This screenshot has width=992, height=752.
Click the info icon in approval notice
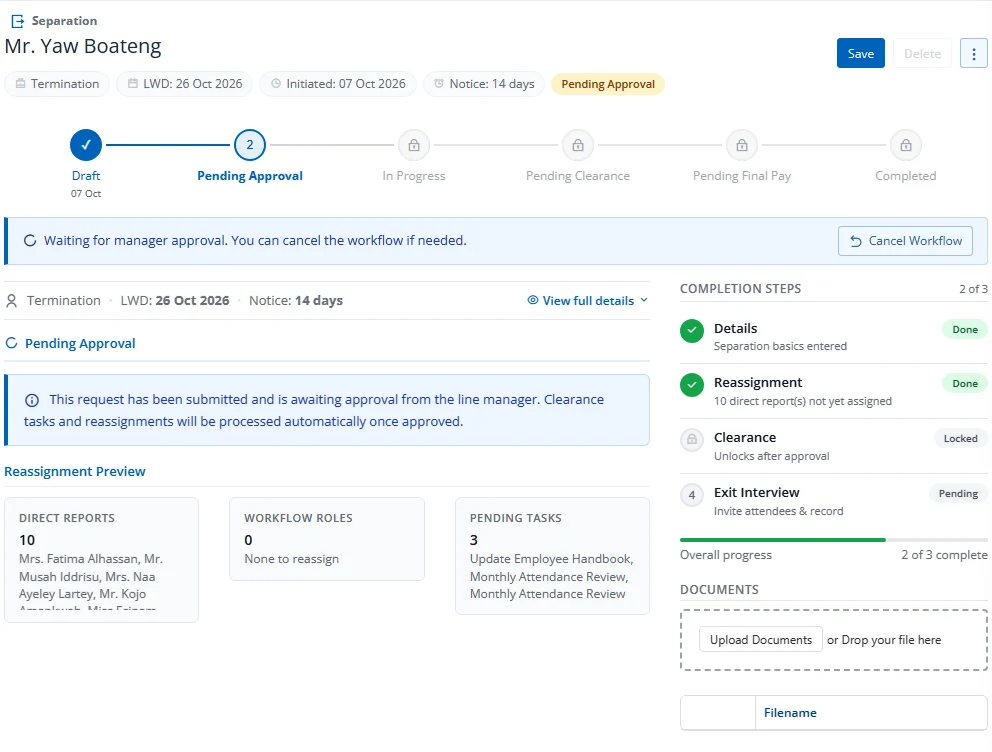pos(32,400)
